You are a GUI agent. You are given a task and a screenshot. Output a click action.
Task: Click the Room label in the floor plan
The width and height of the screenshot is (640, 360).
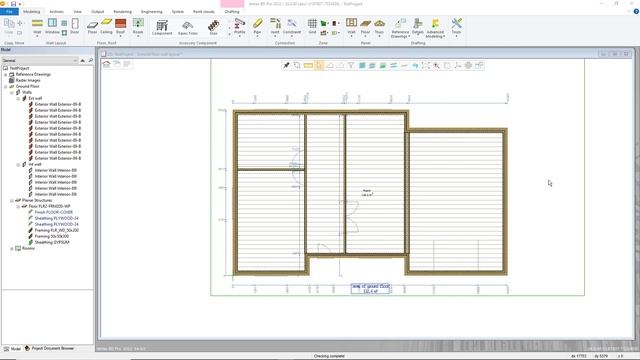pos(367,193)
